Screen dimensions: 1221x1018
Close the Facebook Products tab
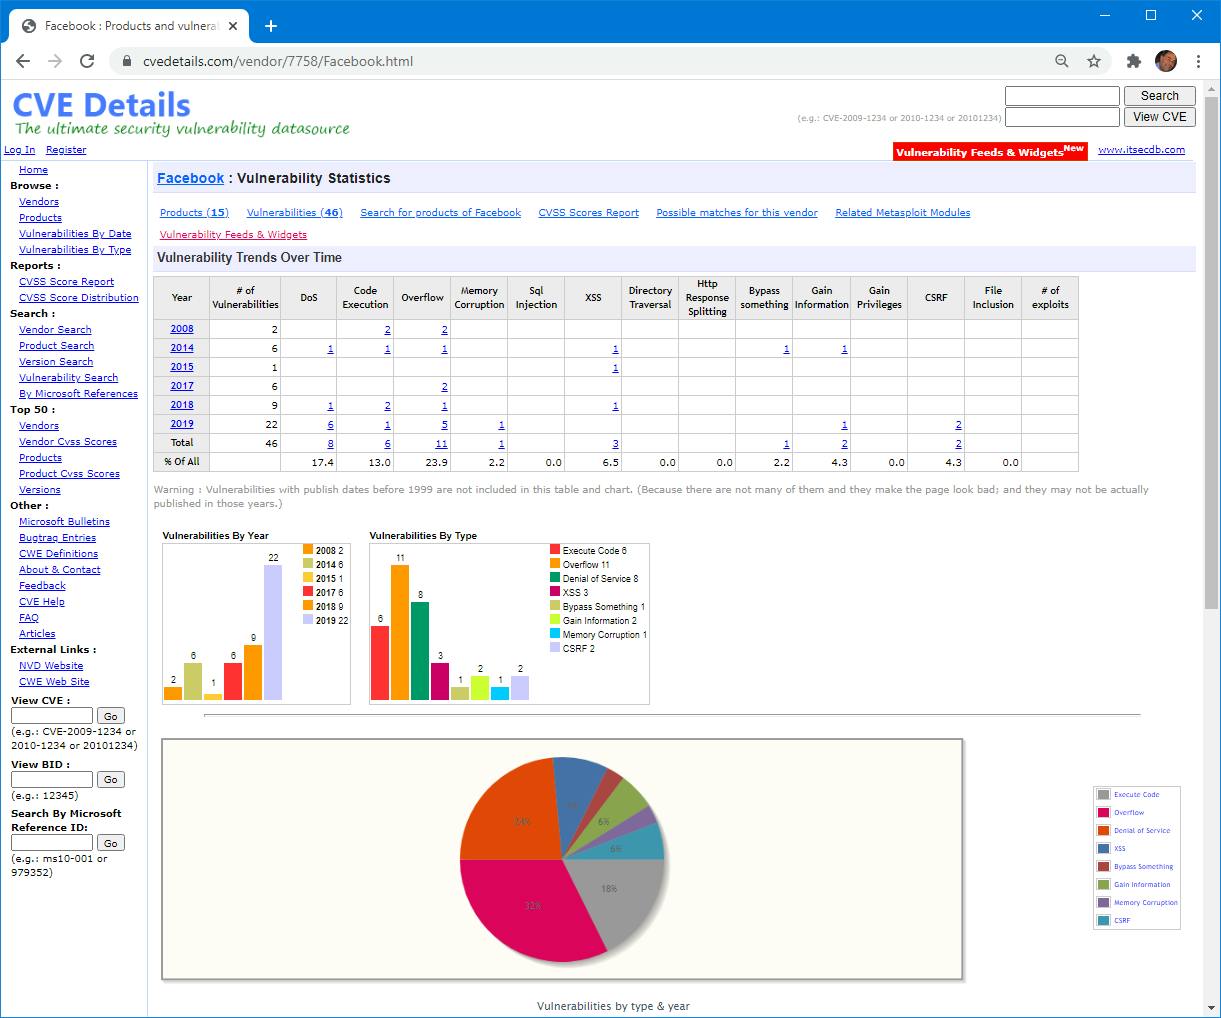coord(234,26)
